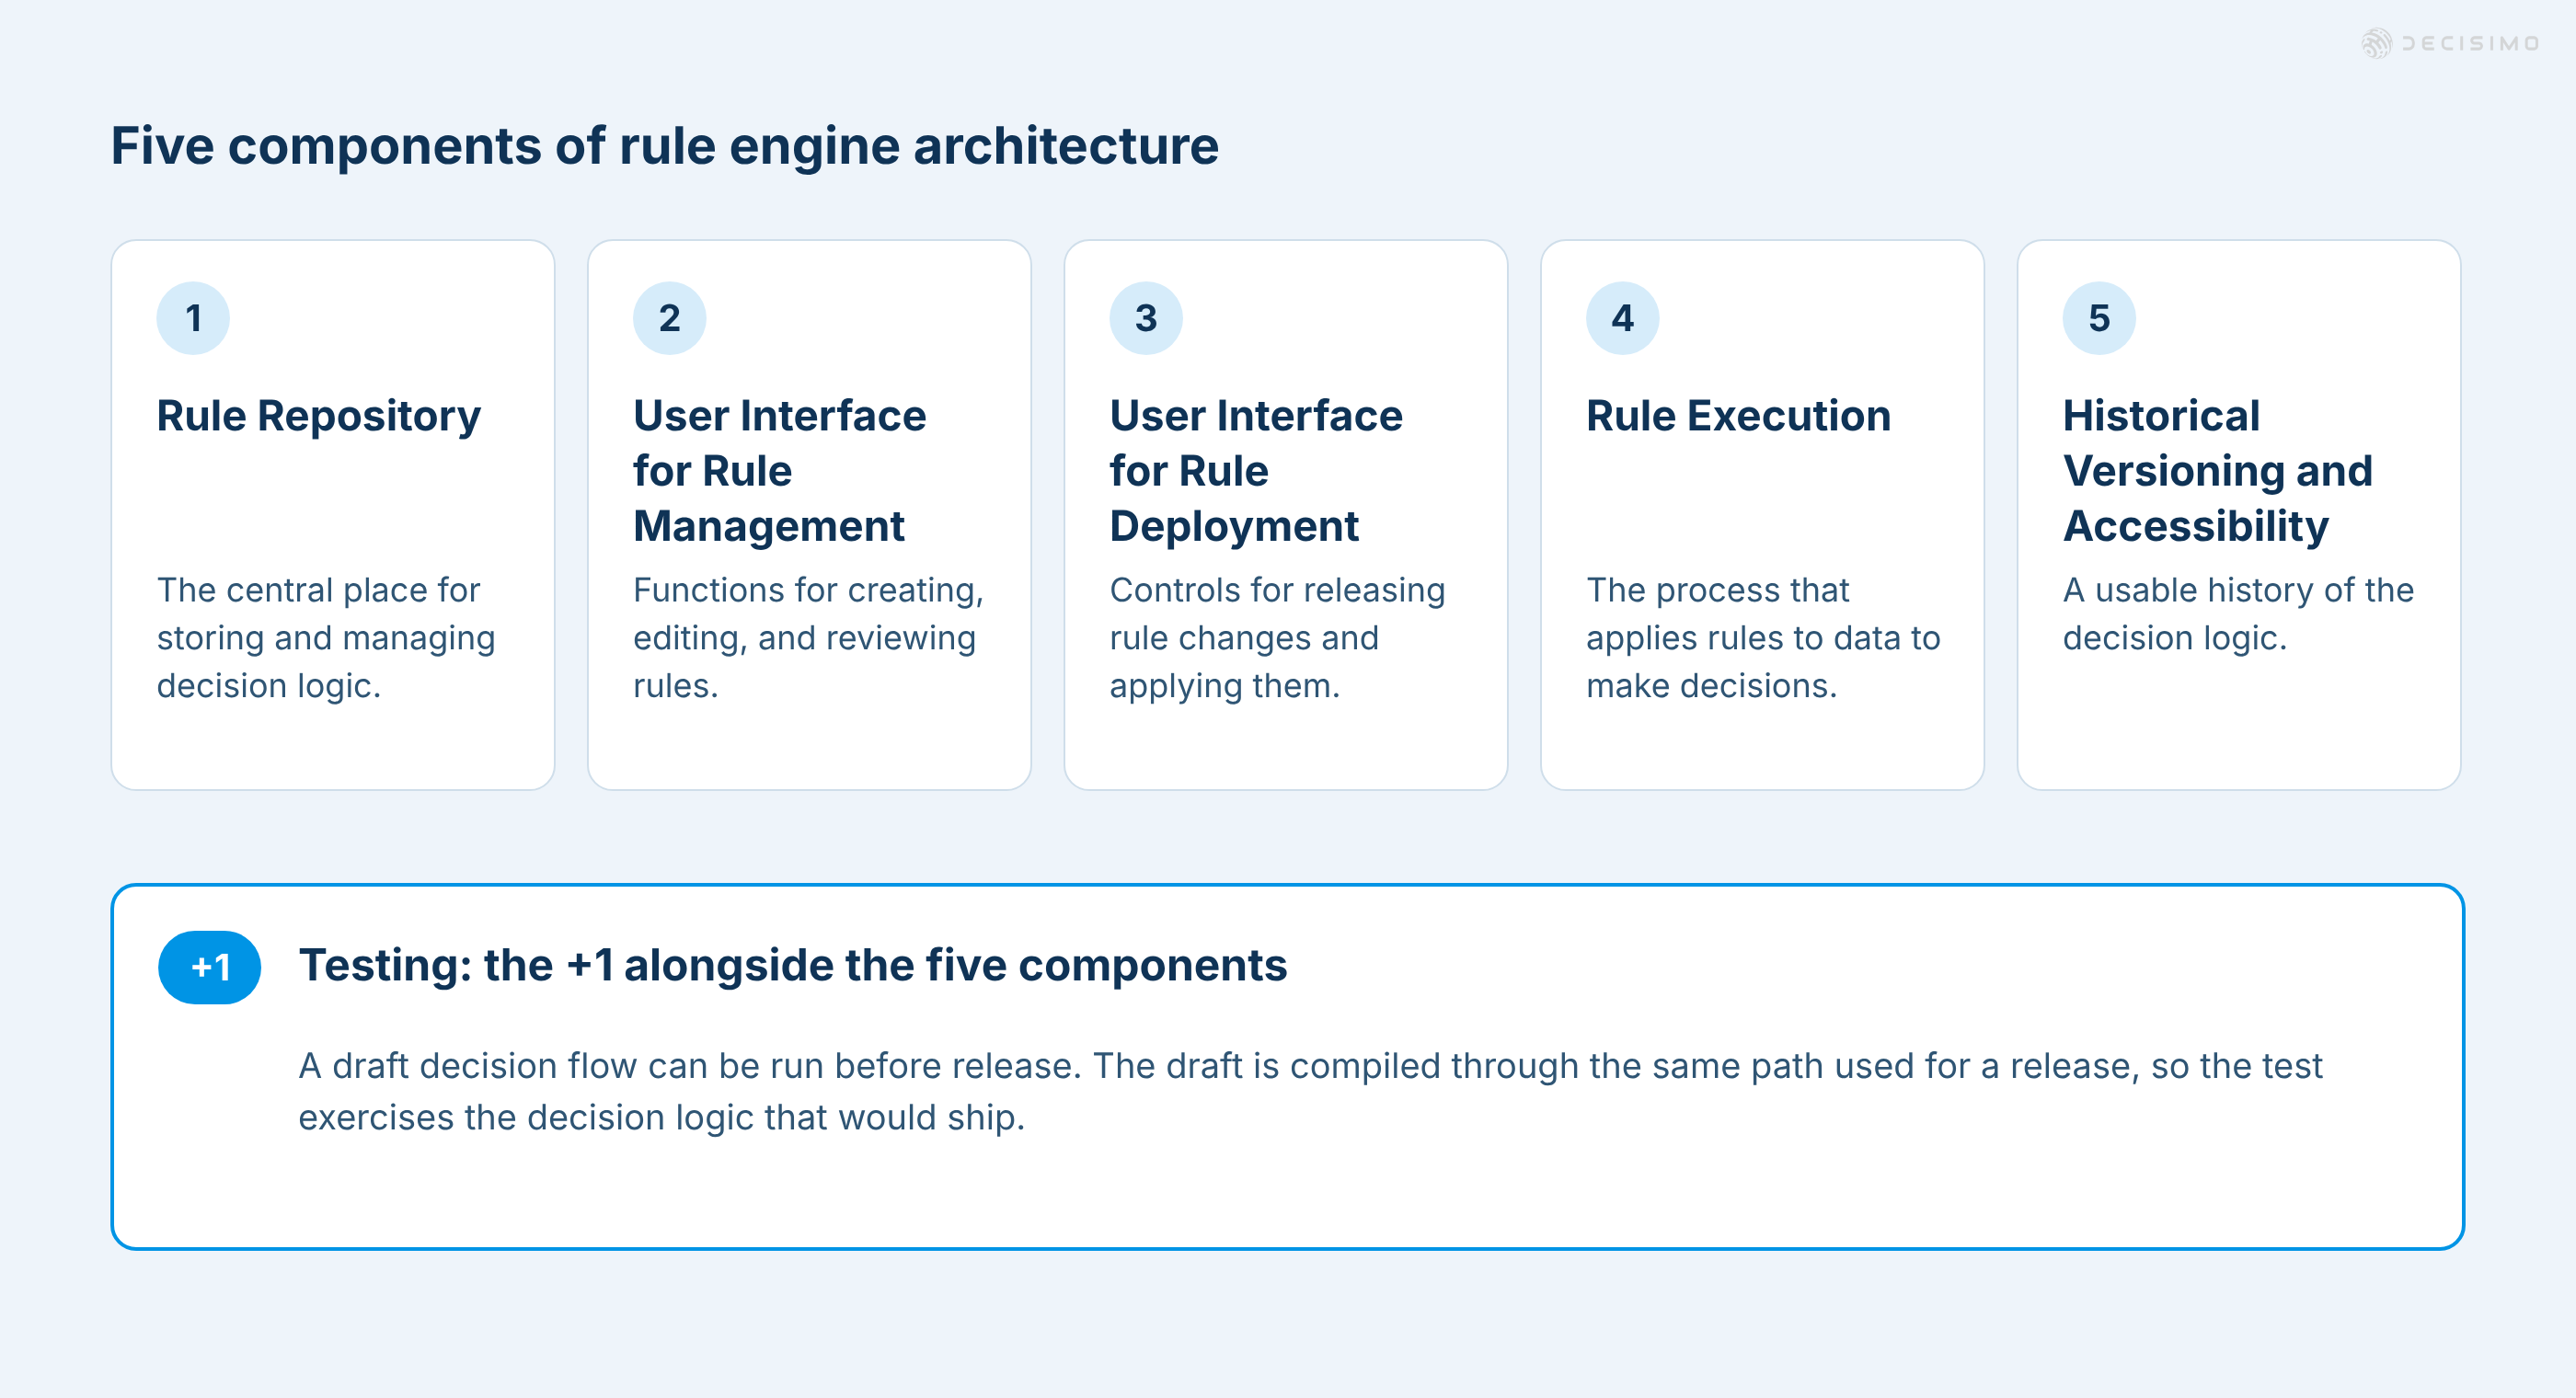Image resolution: width=2576 pixels, height=1398 pixels.
Task: Select the Historical Versioning and Accessibility heading
Action: (x=2217, y=470)
